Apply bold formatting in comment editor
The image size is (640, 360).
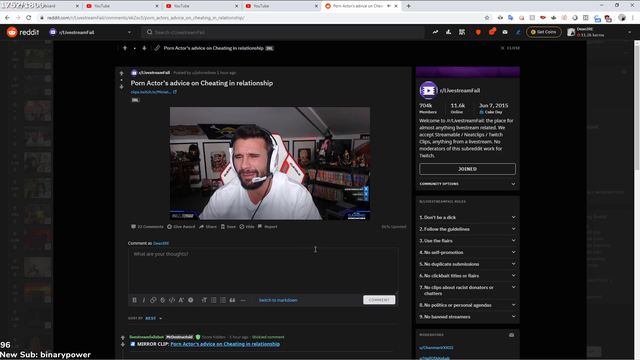(x=134, y=300)
